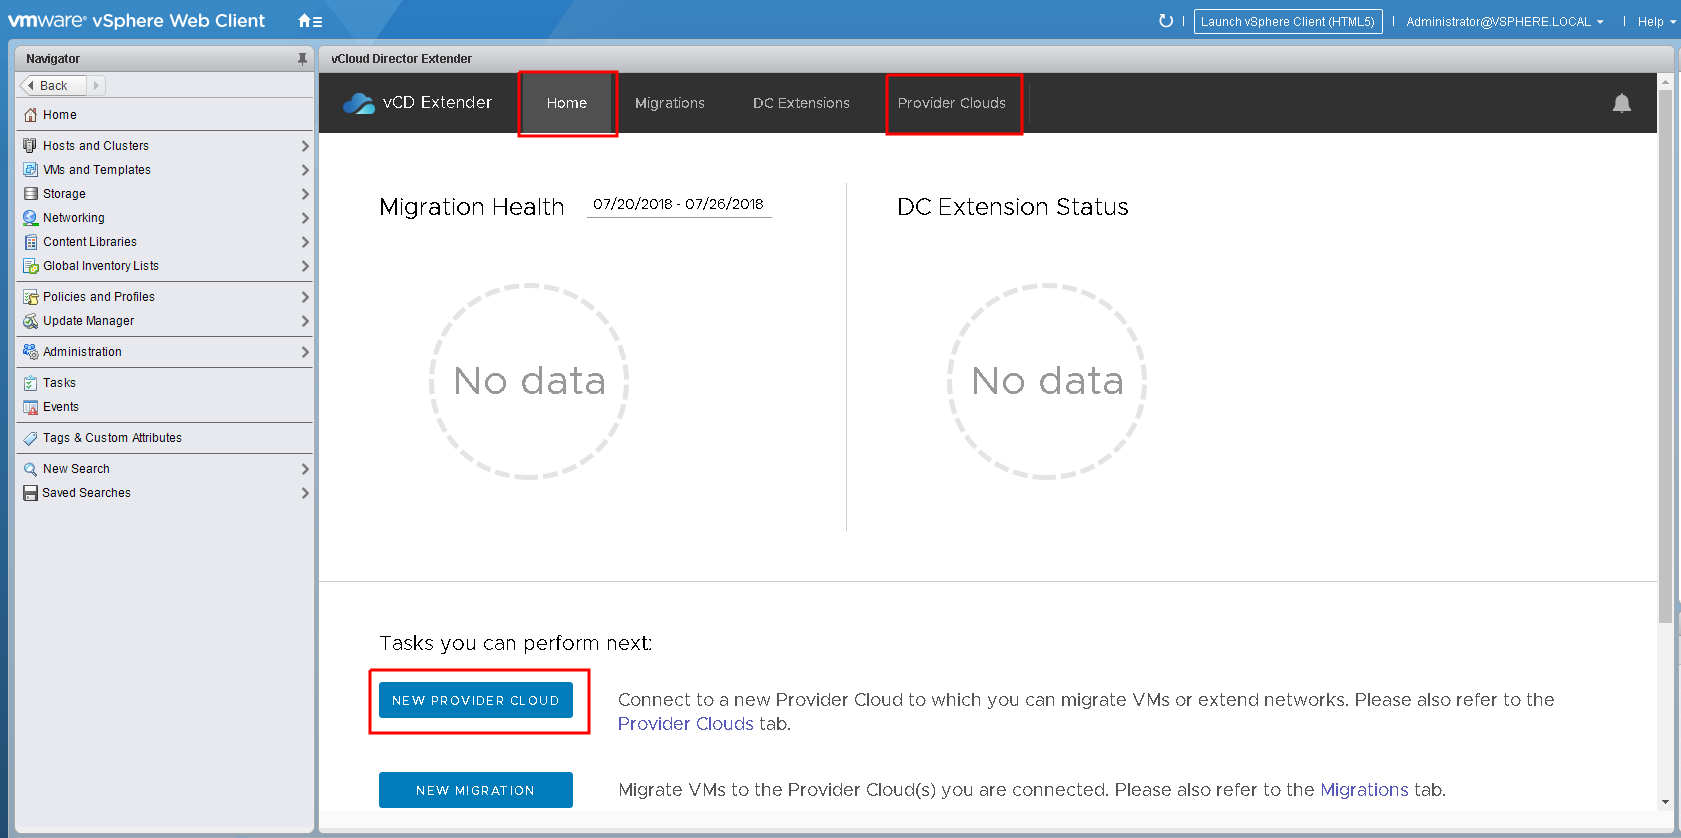1681x838 pixels.
Task: Click the Storage icon
Action: [x=30, y=194]
